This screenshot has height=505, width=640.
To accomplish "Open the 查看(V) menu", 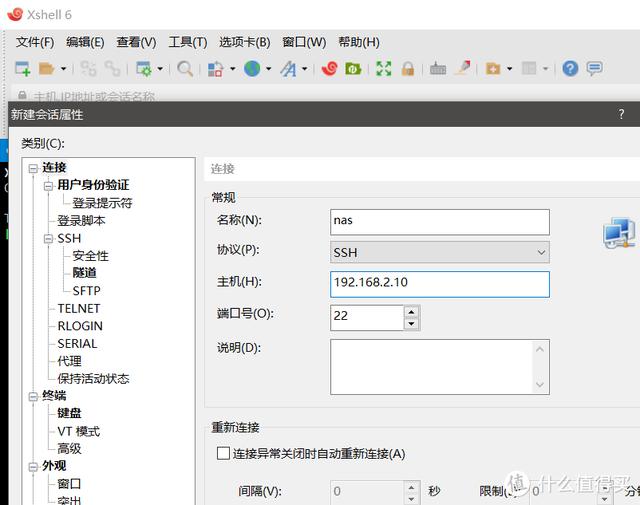I will coord(136,42).
